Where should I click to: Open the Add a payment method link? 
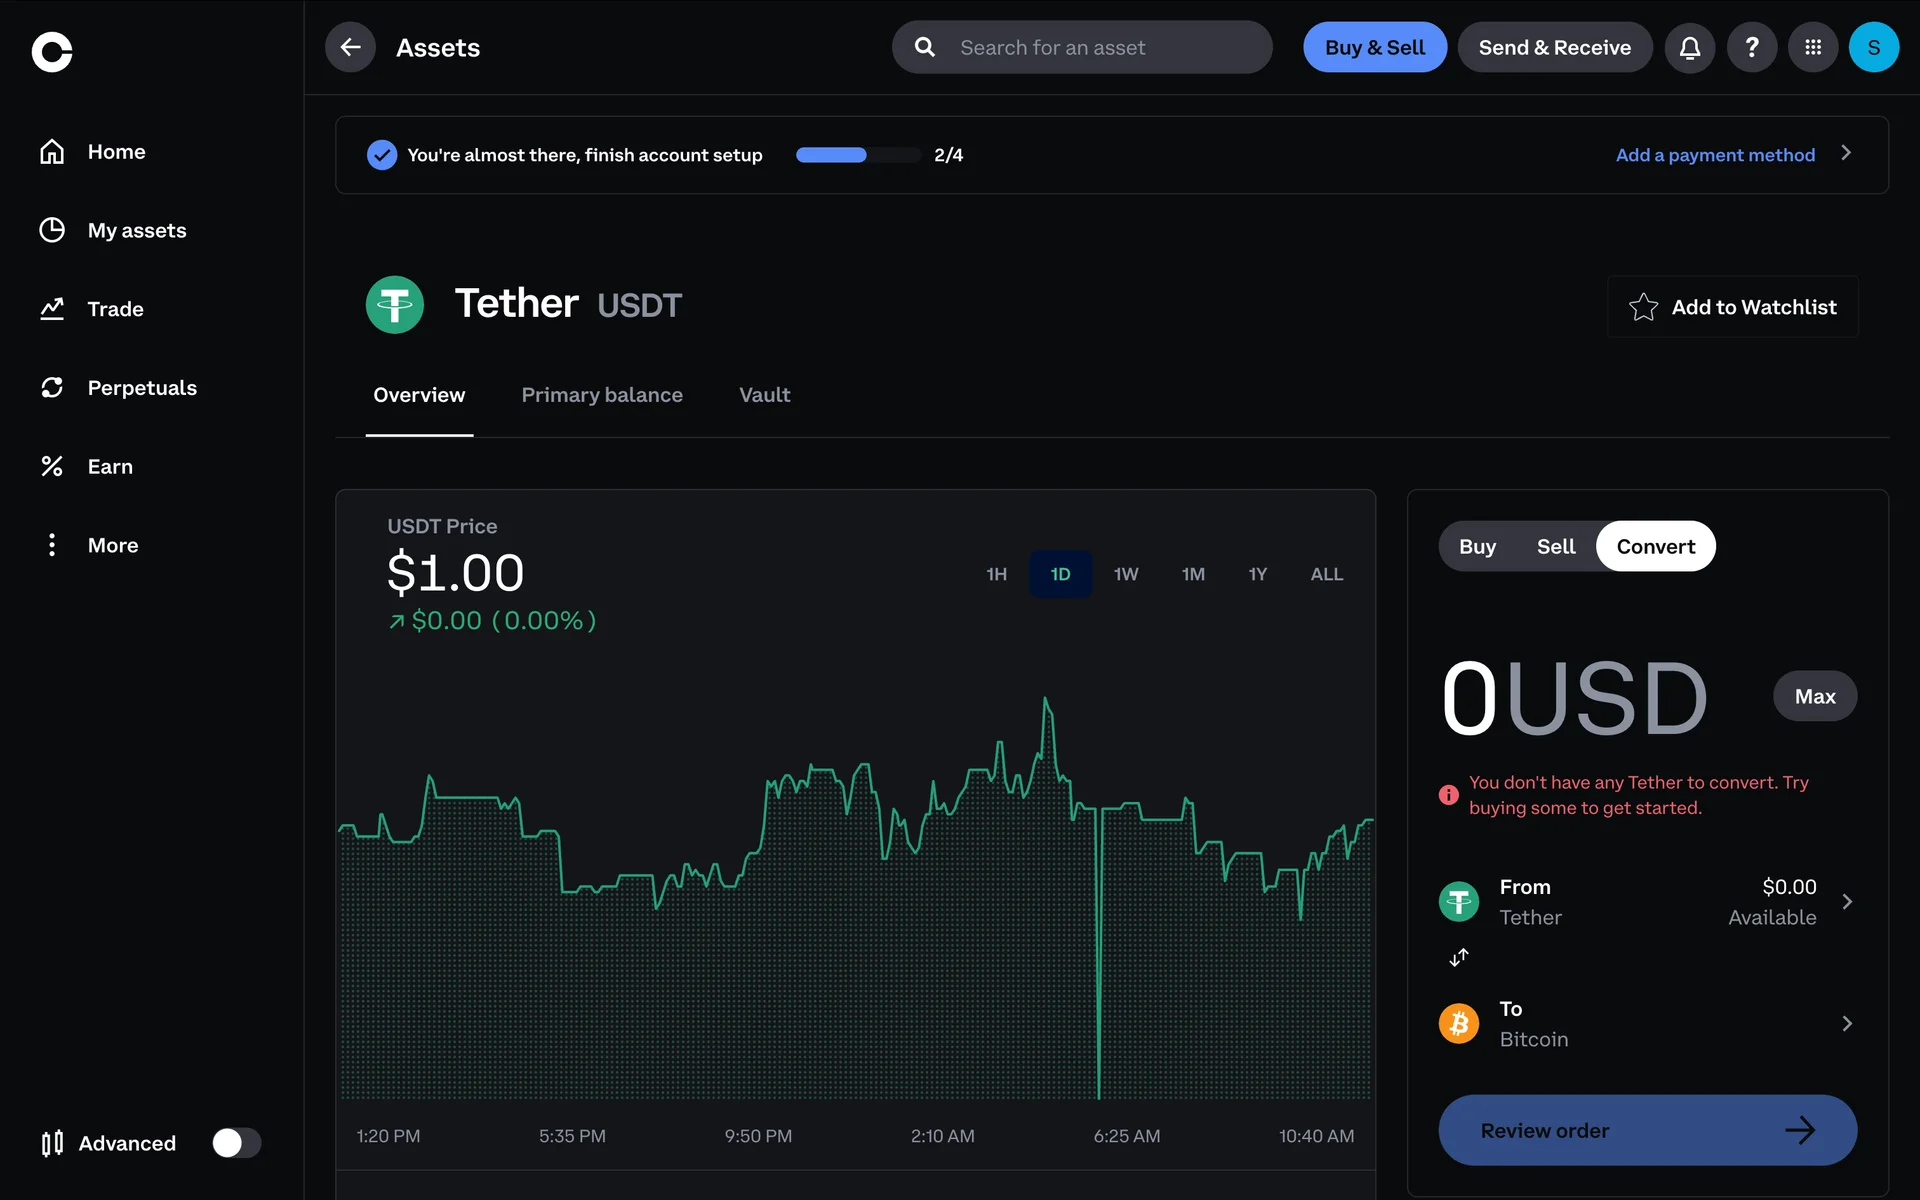click(x=1714, y=155)
